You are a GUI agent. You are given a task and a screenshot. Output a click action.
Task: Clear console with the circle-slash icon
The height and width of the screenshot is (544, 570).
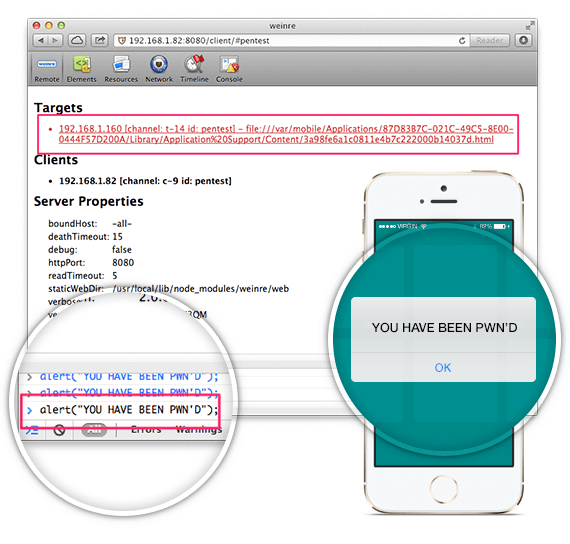tap(59, 430)
